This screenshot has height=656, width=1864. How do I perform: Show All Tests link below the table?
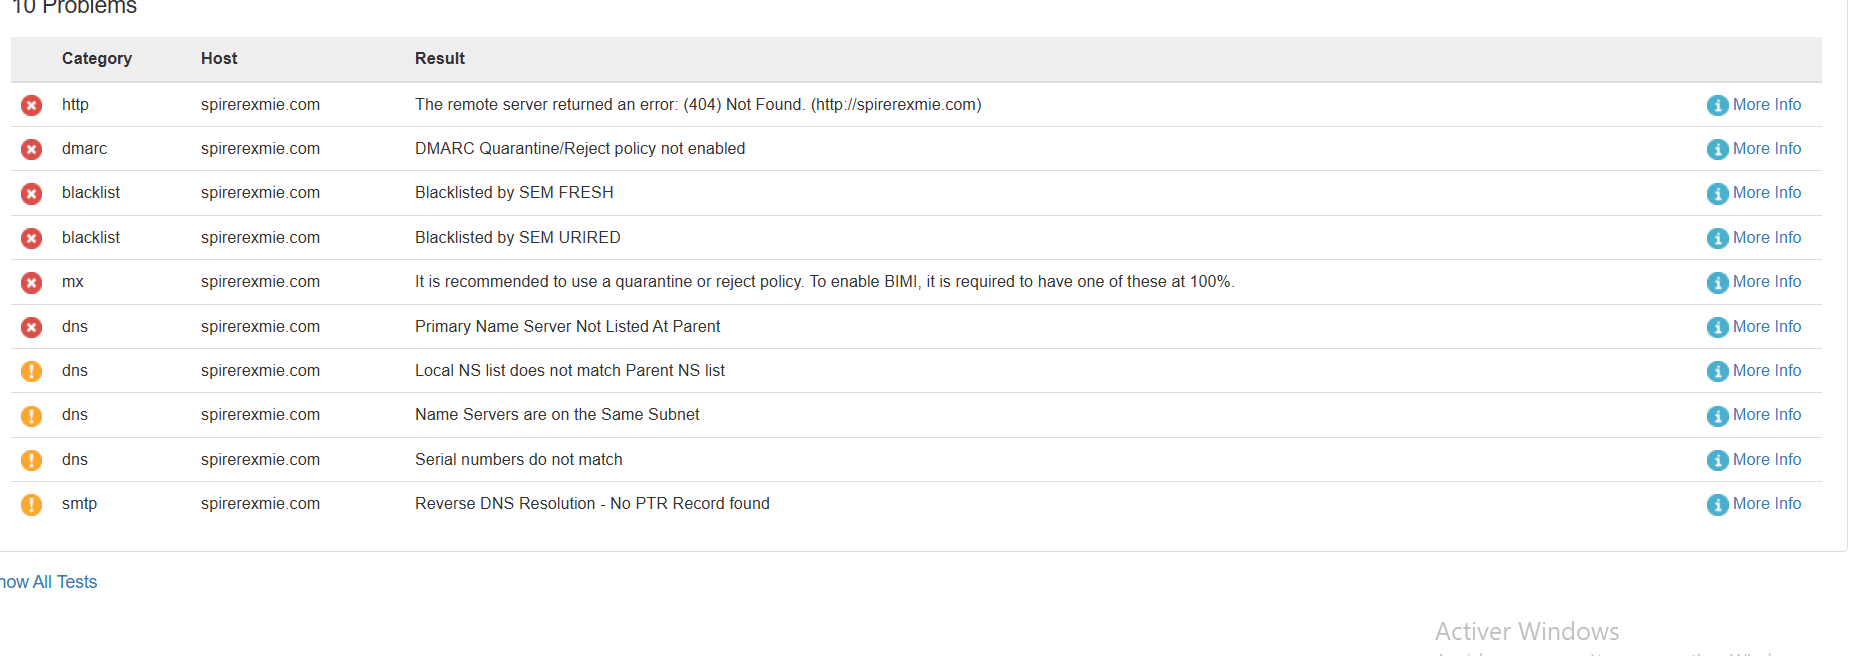click(x=49, y=582)
